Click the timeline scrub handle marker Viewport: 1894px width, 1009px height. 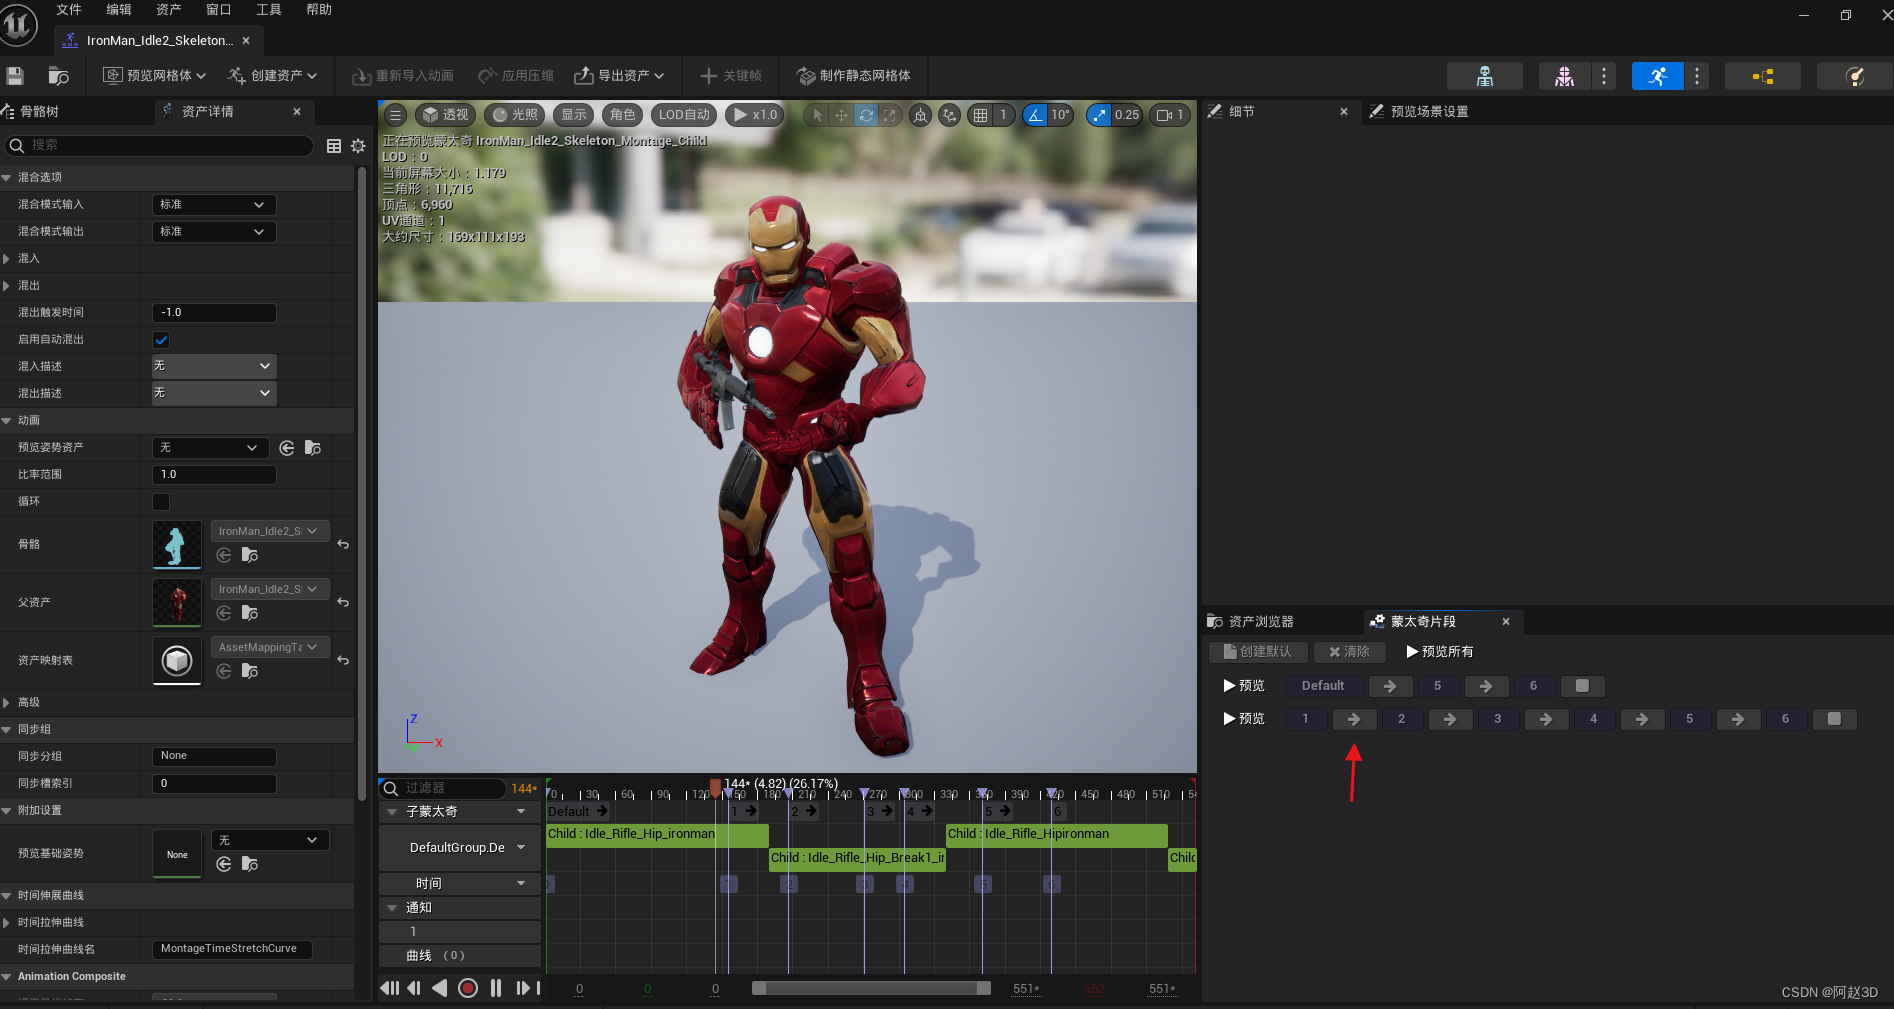(715, 787)
